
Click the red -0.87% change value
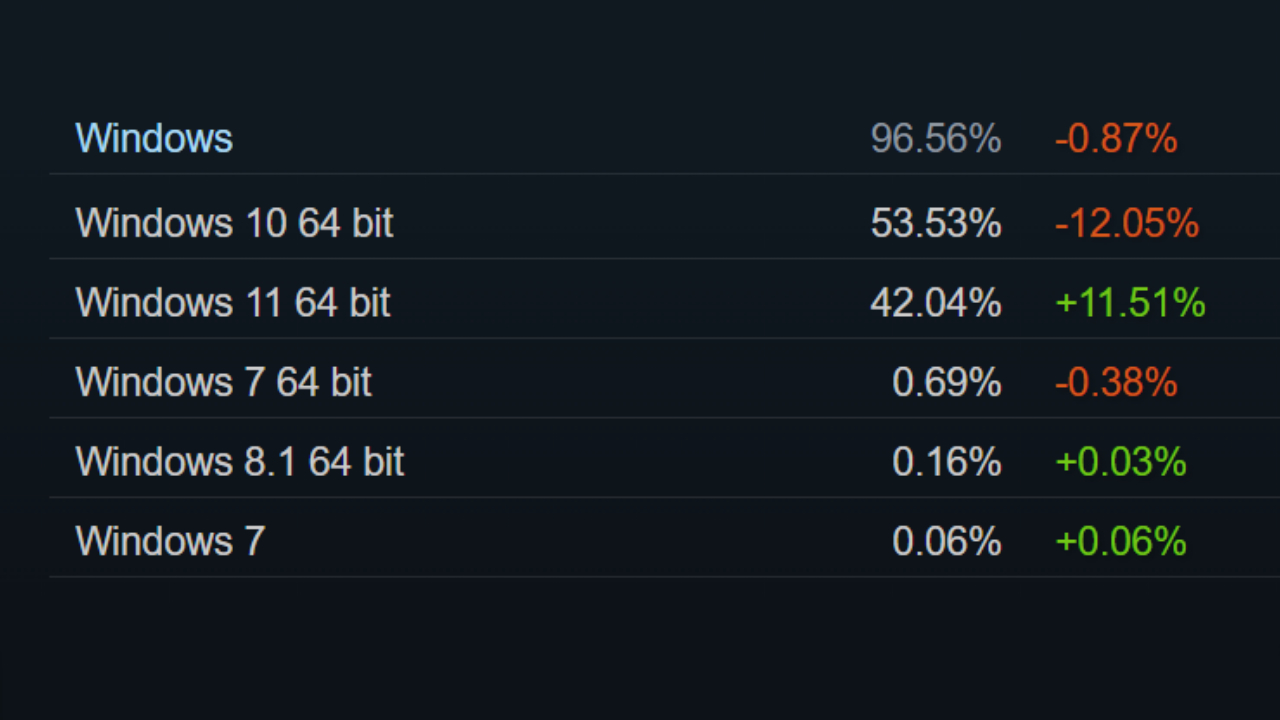tap(1115, 138)
